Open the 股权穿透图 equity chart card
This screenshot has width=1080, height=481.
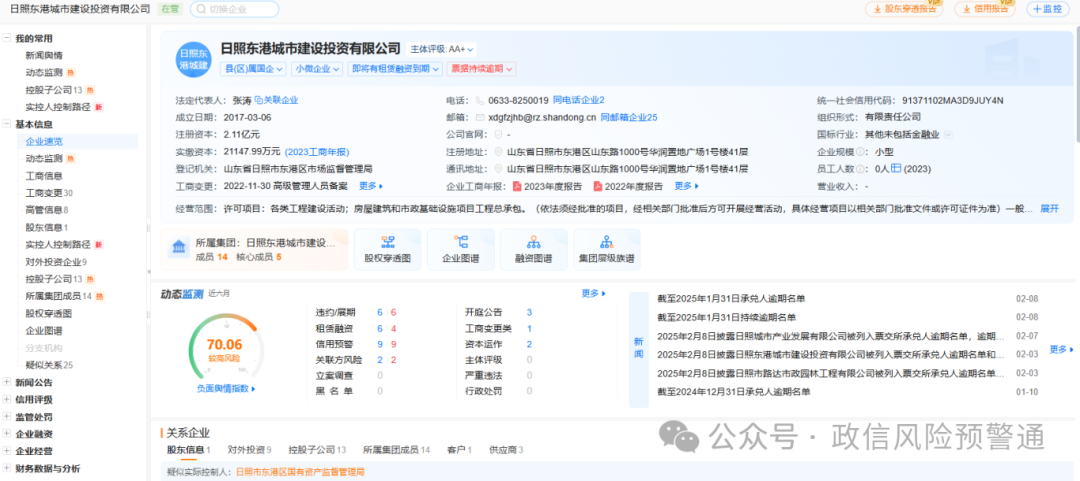tap(387, 249)
